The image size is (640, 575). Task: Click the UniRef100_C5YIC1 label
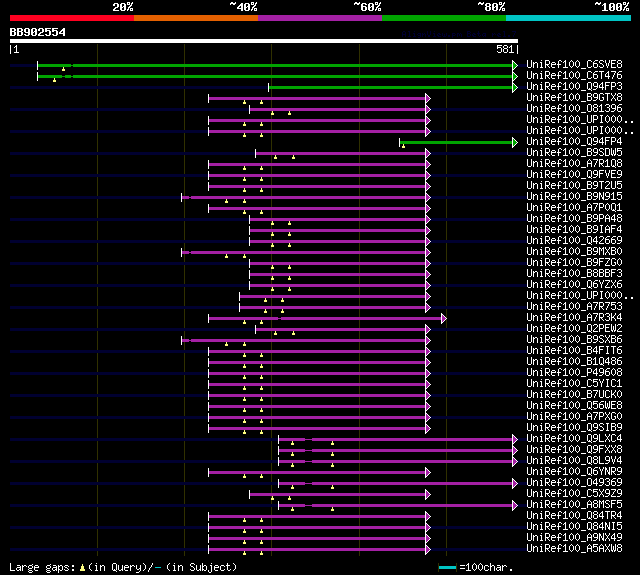tap(574, 384)
